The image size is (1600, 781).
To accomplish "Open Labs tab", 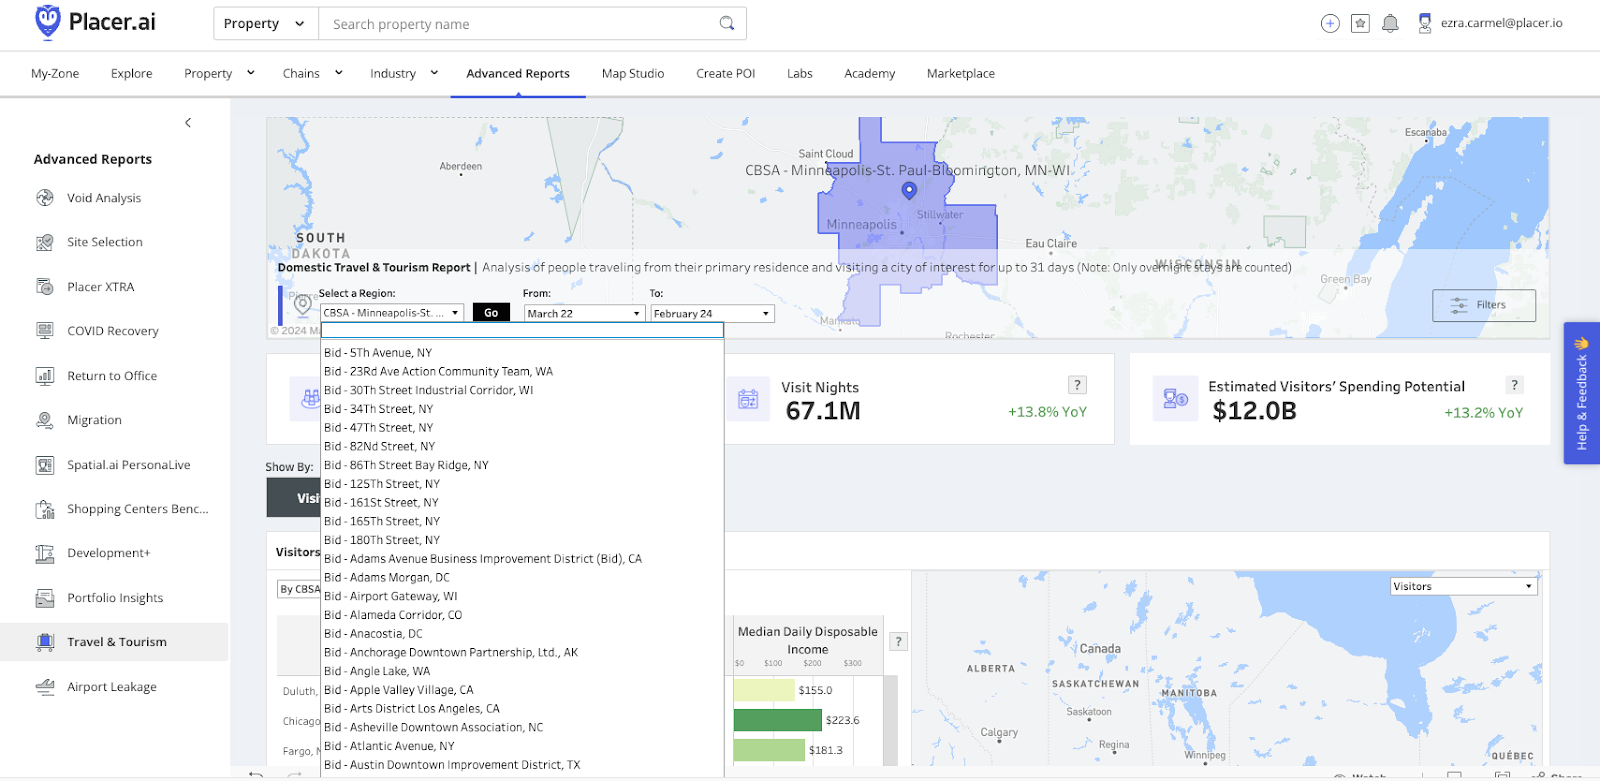I will [800, 73].
